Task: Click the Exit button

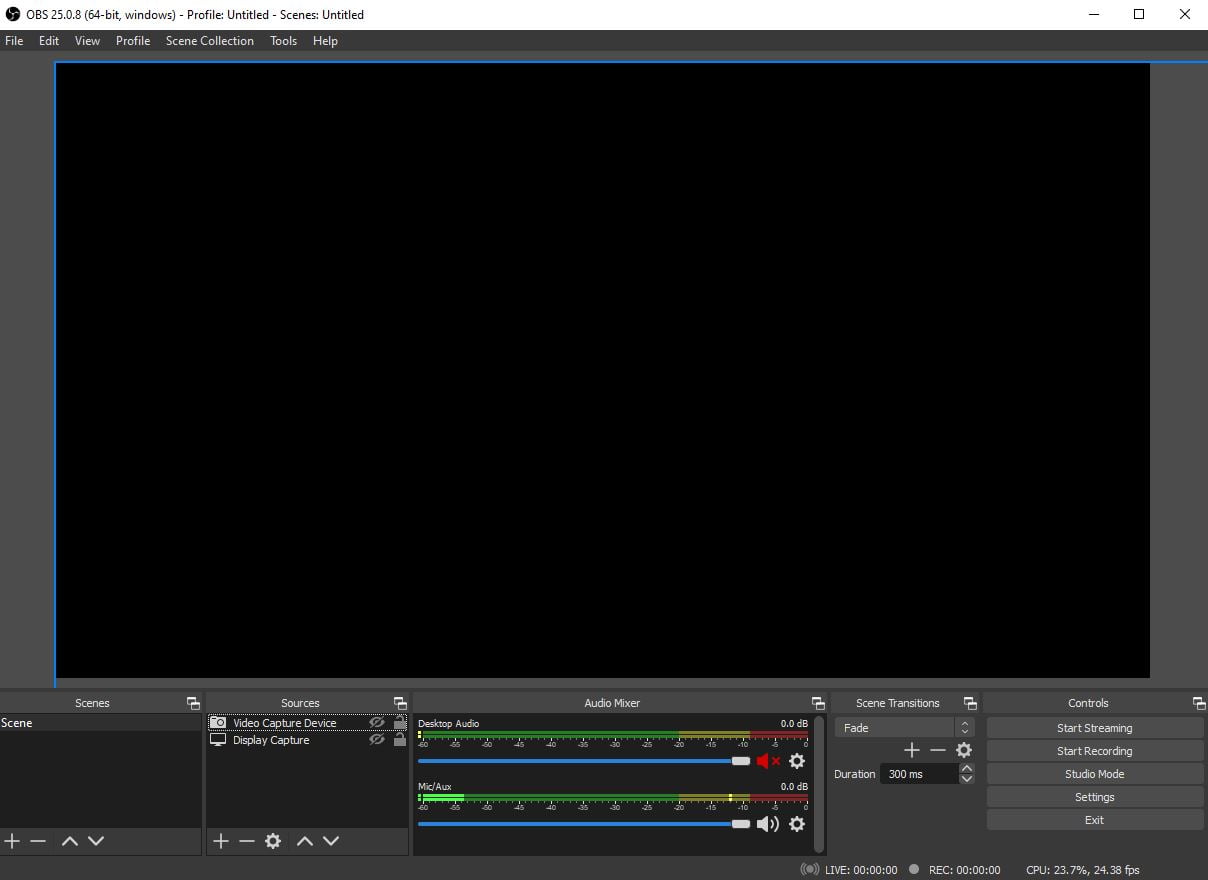Action: pyautogui.click(x=1095, y=820)
